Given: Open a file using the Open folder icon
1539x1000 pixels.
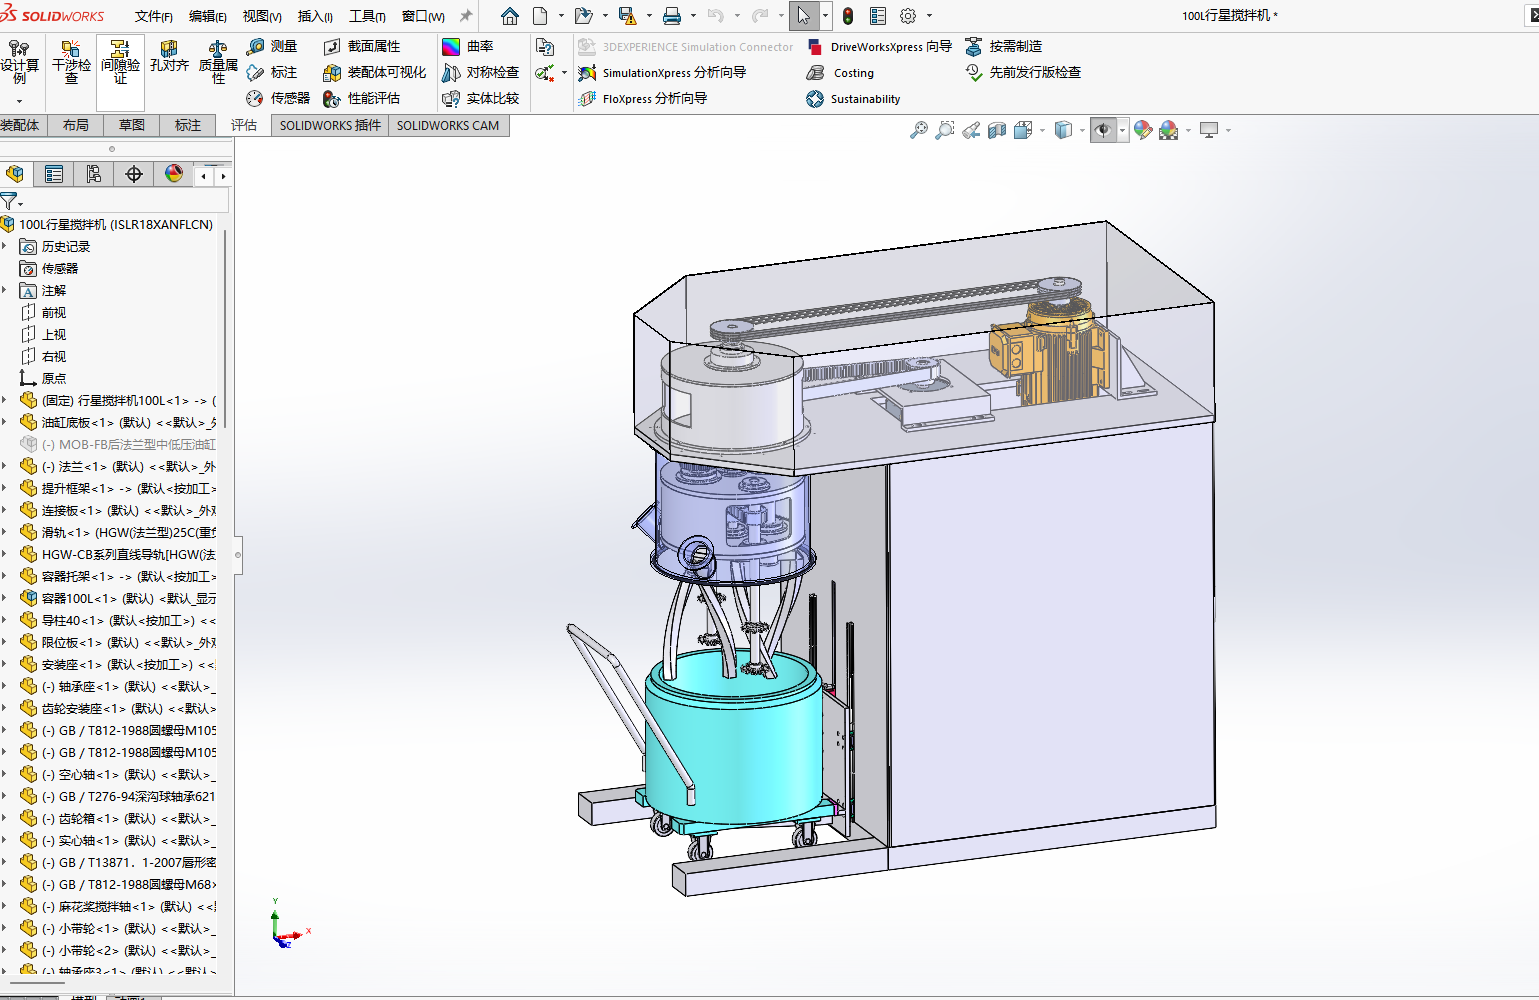Looking at the screenshot, I should [x=583, y=16].
